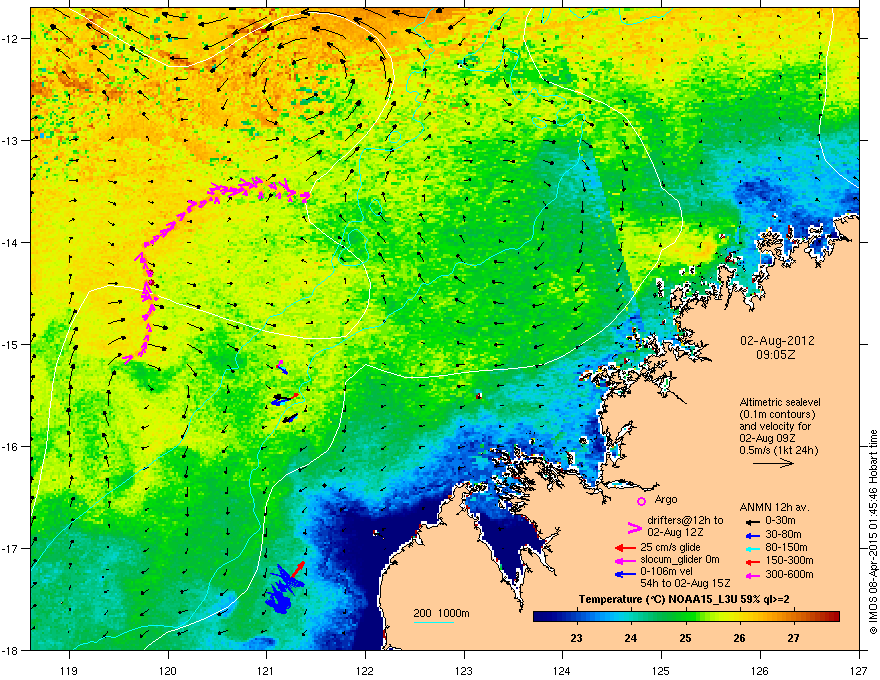
Task: Click the longitude axis label 119
Action: [x=69, y=671]
